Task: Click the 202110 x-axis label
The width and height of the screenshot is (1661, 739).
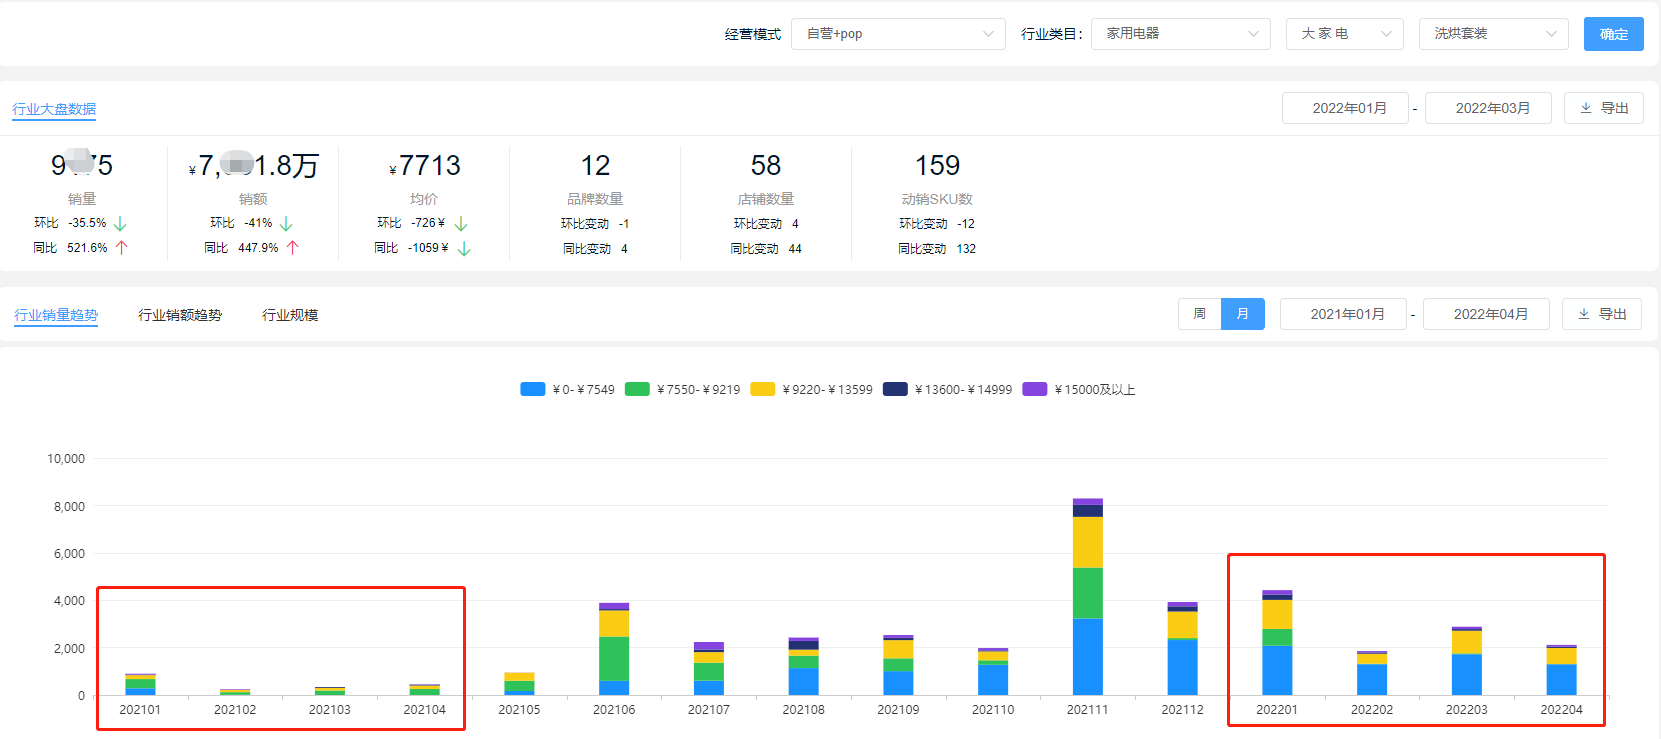Action: point(993,710)
